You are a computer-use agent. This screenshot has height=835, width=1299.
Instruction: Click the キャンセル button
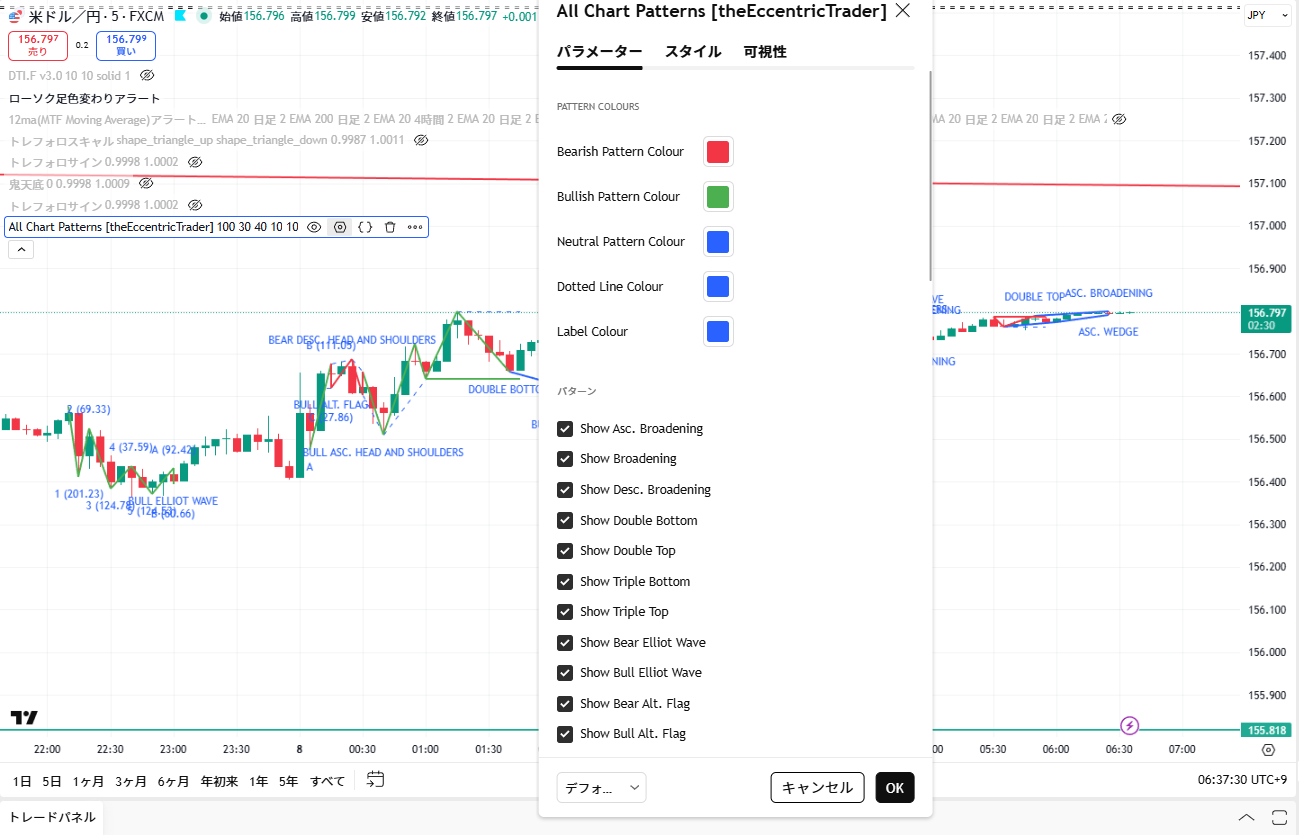(x=817, y=788)
